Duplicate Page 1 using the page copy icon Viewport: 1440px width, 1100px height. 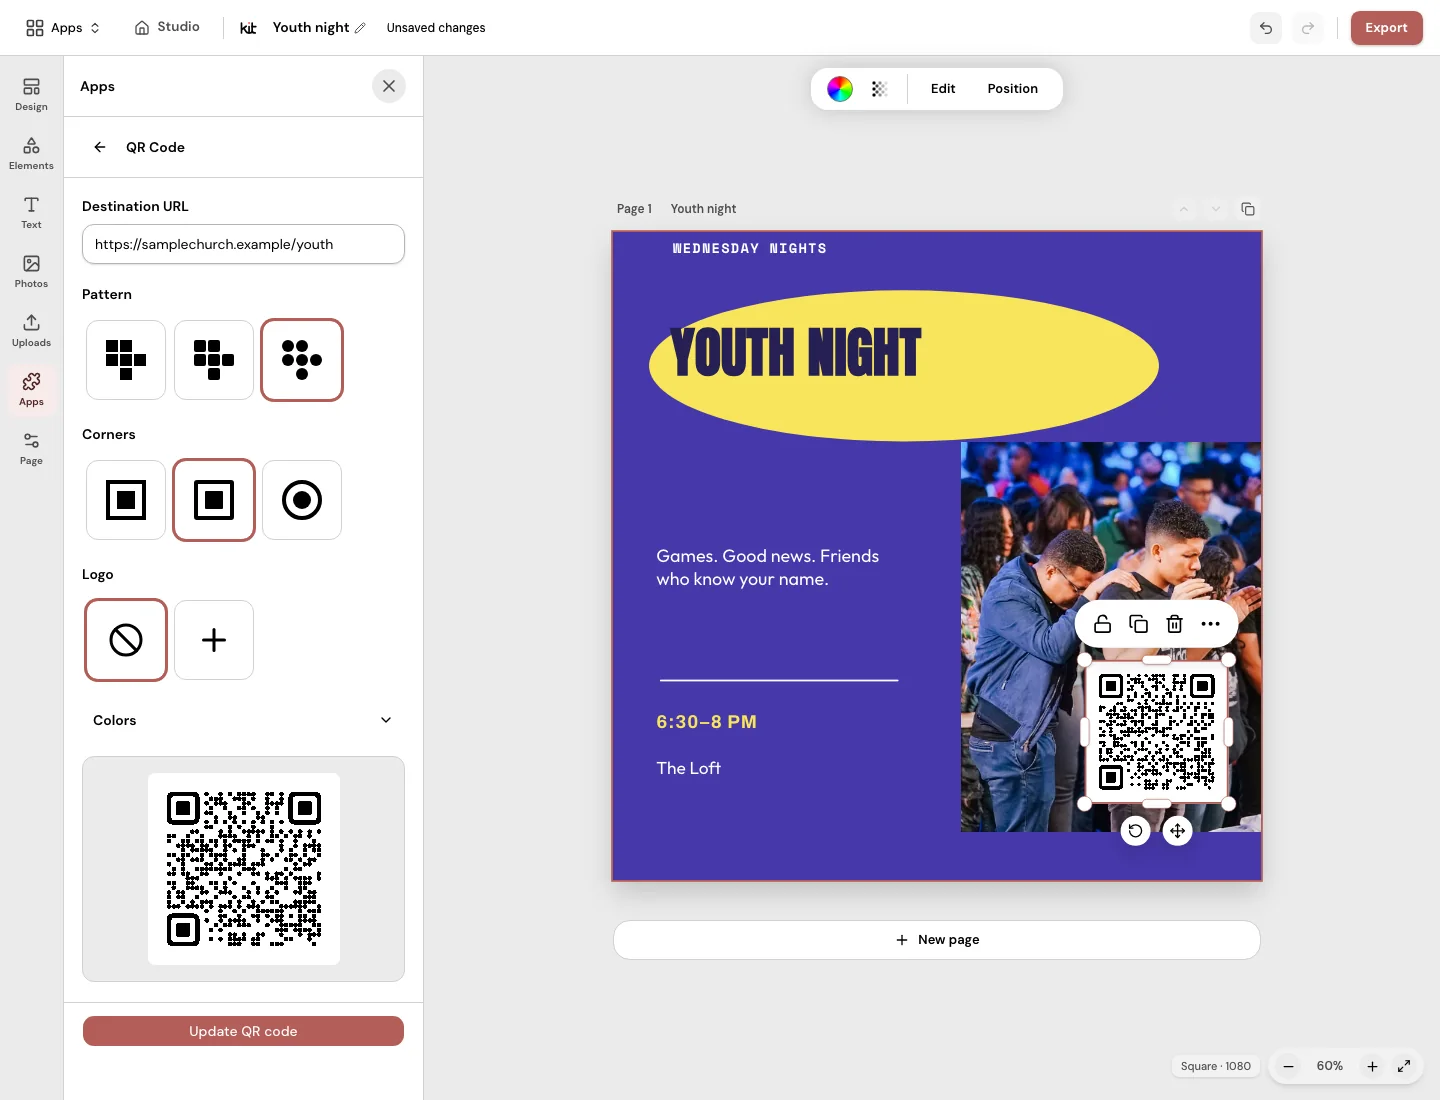pyautogui.click(x=1248, y=209)
